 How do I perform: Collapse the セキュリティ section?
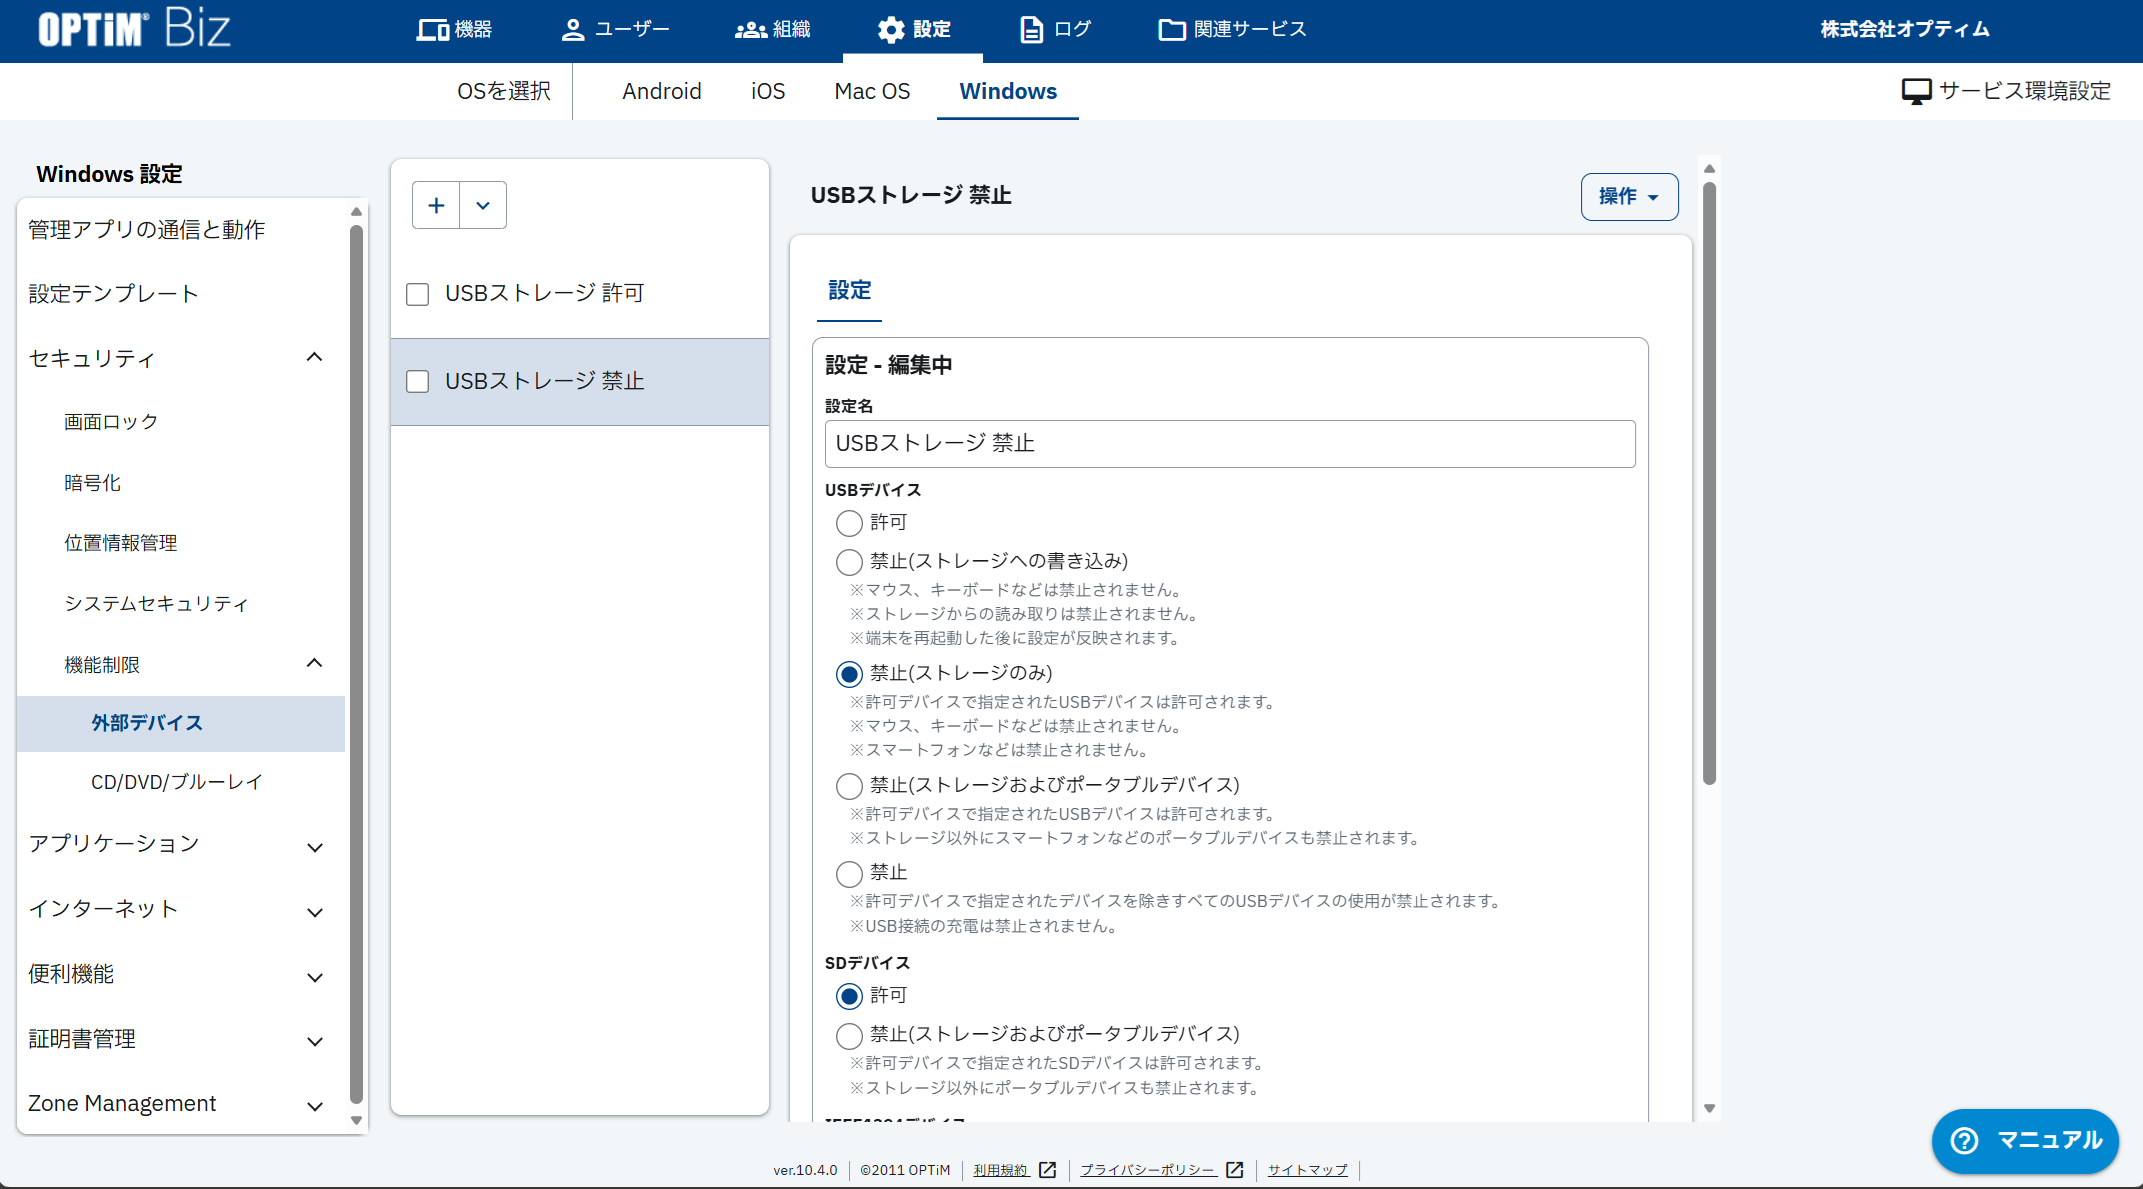(314, 357)
